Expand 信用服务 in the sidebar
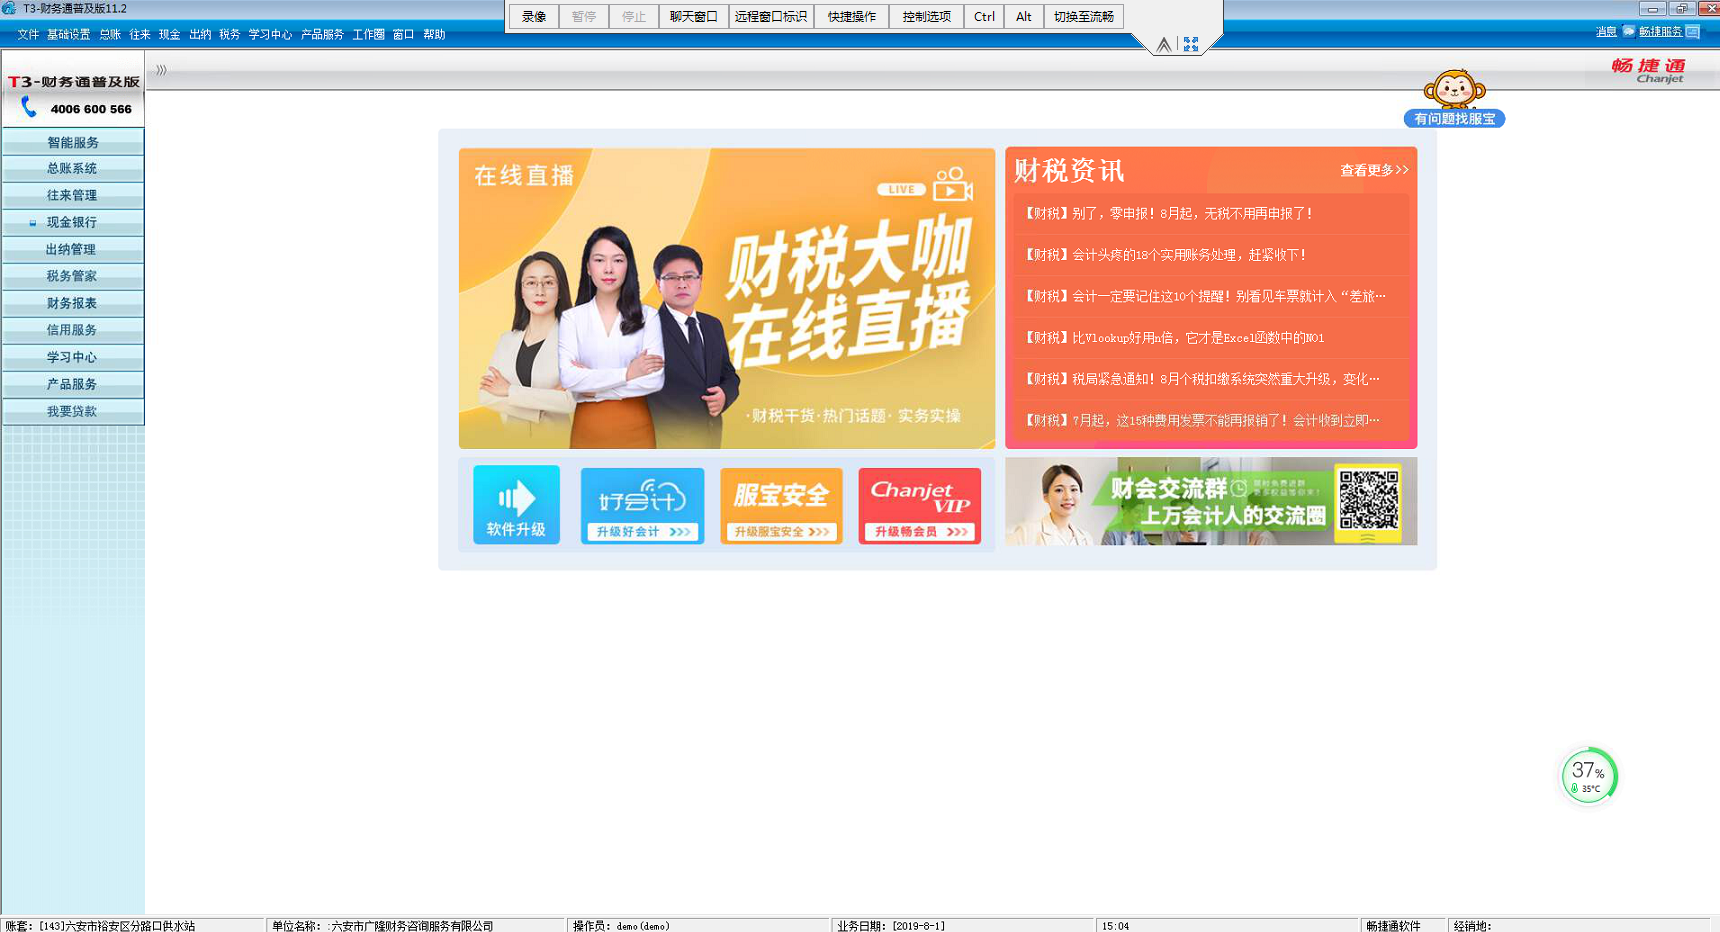This screenshot has height=932, width=1720. tap(73, 330)
